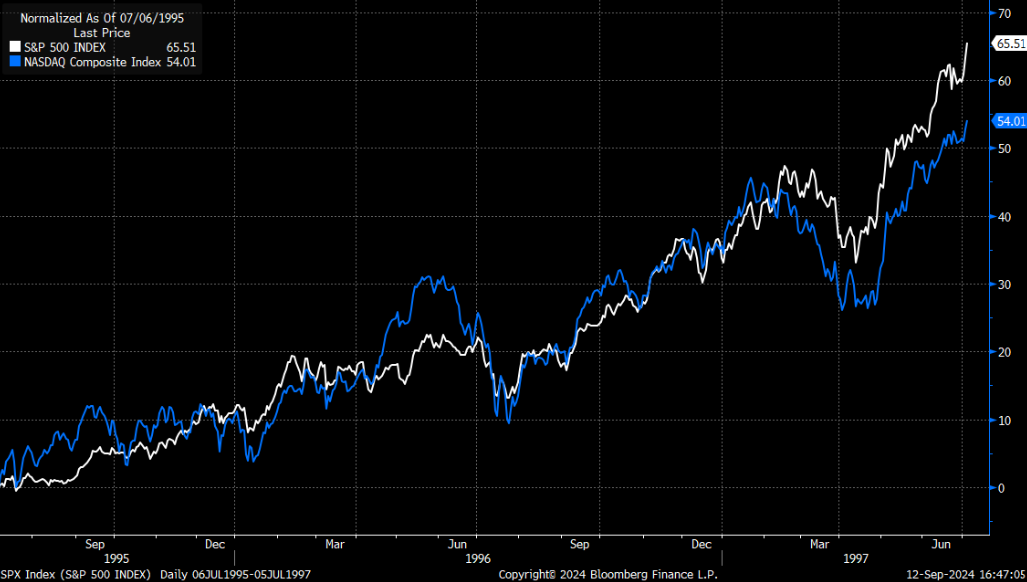Image resolution: width=1027 pixels, height=582 pixels.
Task: Click the Copyright 2024 Bloomberg Finance L.P. text
Action: point(608,574)
